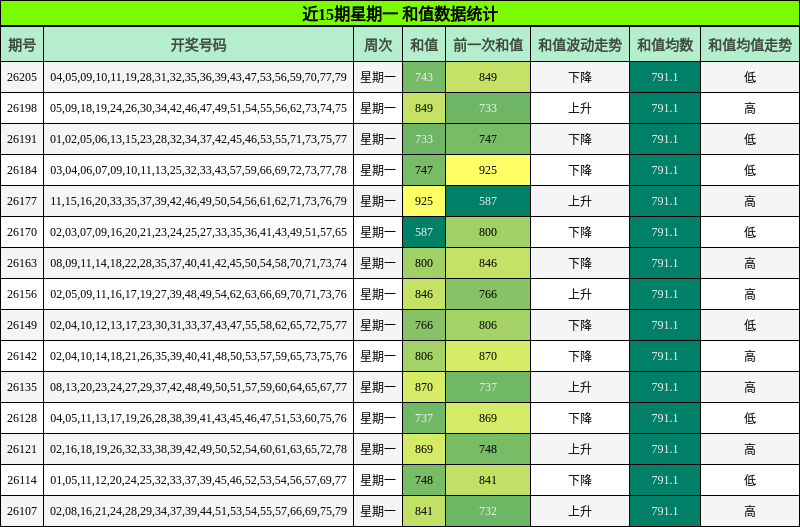The image size is (800, 527).
Task: Click issue number 26121
Action: click(22, 449)
